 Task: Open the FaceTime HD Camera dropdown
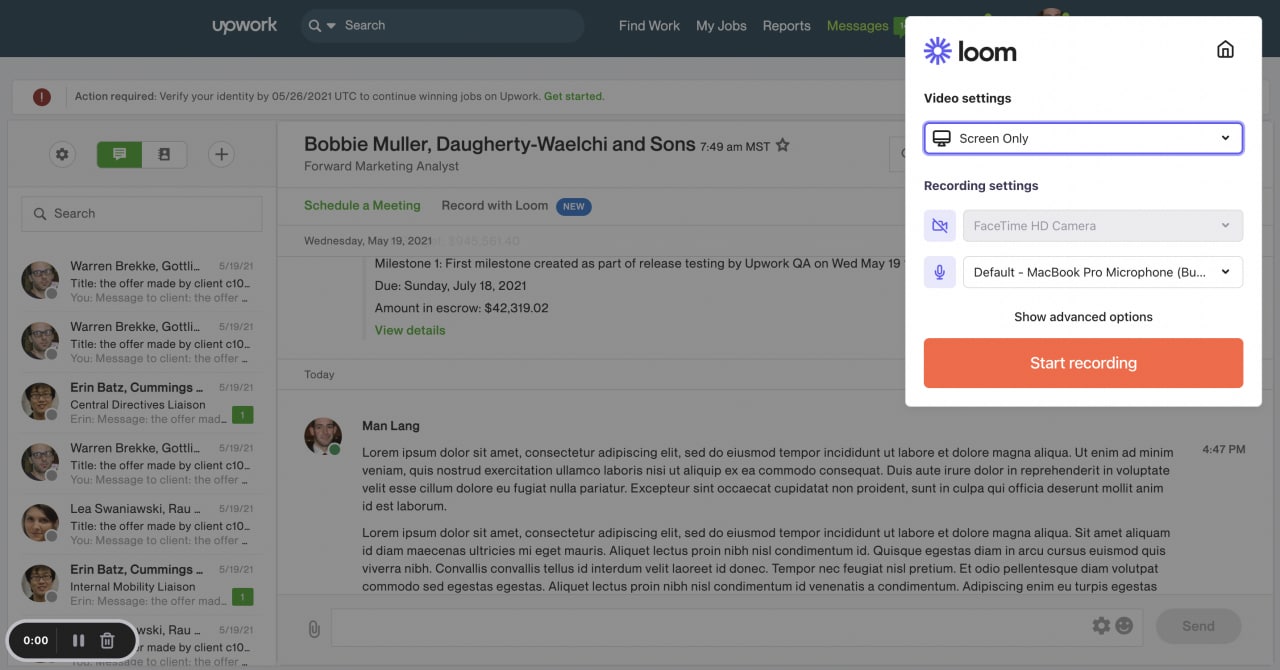click(x=1103, y=226)
